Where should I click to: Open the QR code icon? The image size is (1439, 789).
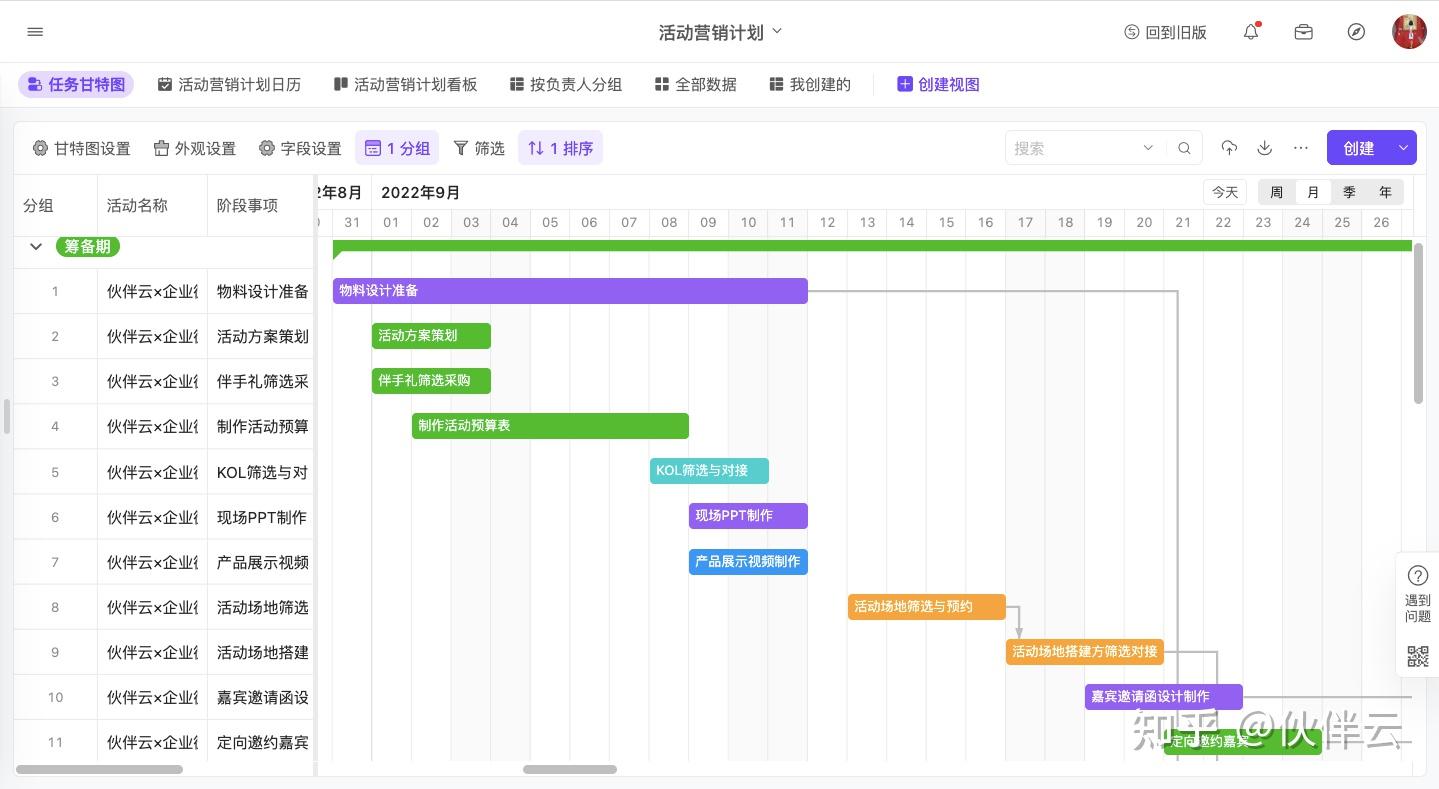[1418, 656]
